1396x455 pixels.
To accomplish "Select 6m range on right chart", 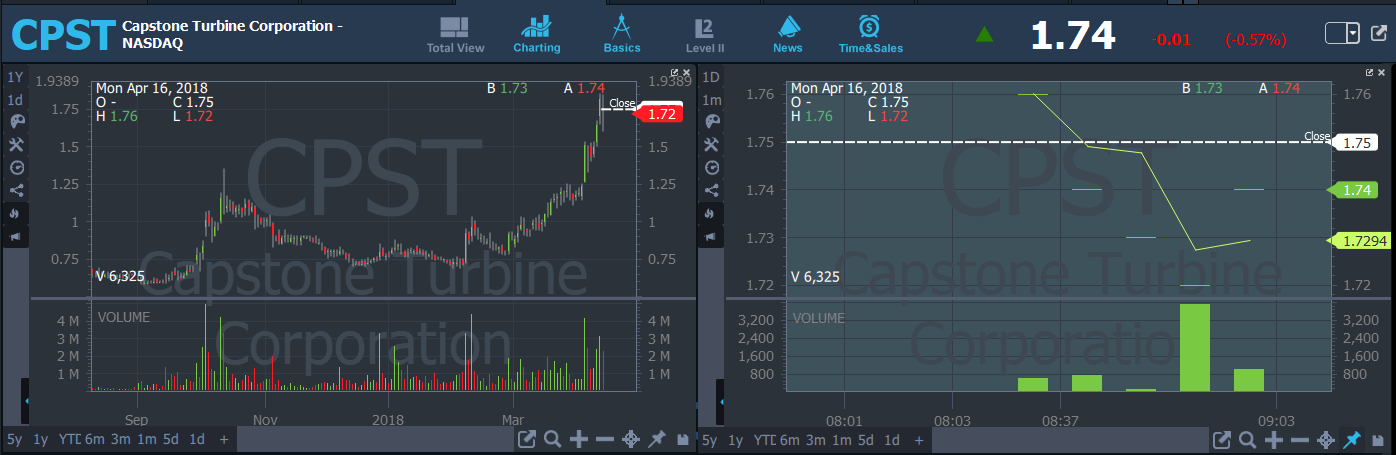I will [790, 440].
